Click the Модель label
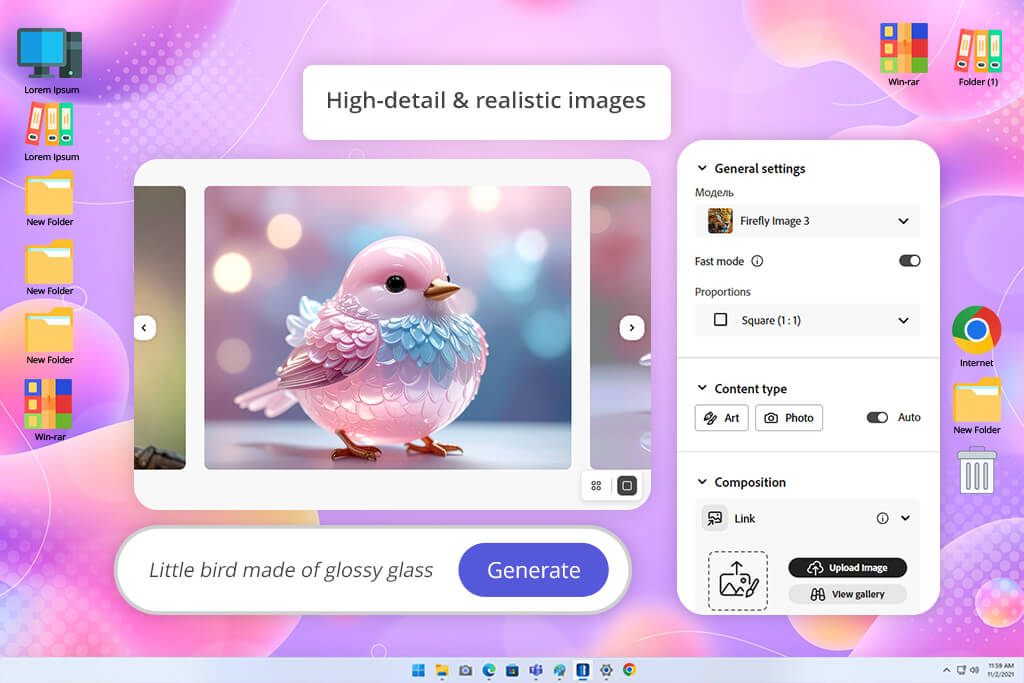This screenshot has width=1024, height=683. (x=714, y=193)
